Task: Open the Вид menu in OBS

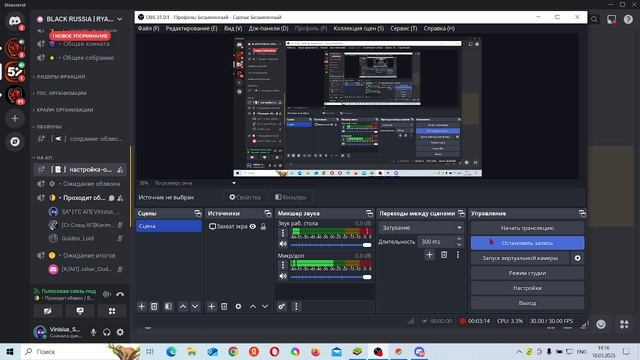Action: 233,29
